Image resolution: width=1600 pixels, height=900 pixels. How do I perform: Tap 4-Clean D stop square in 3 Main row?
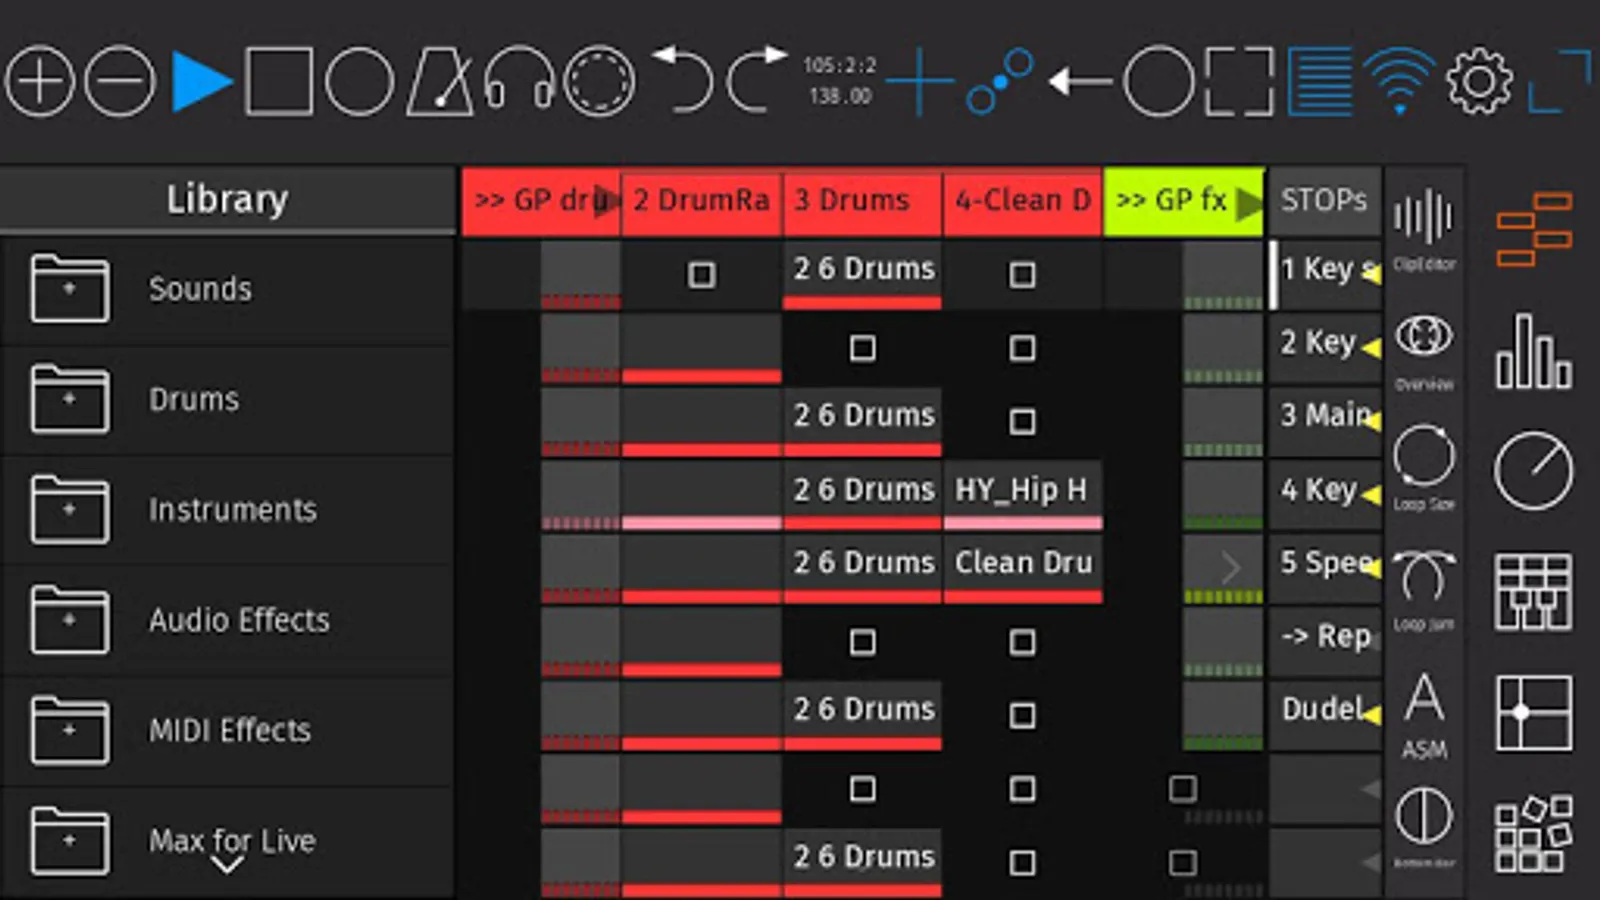click(x=1022, y=421)
